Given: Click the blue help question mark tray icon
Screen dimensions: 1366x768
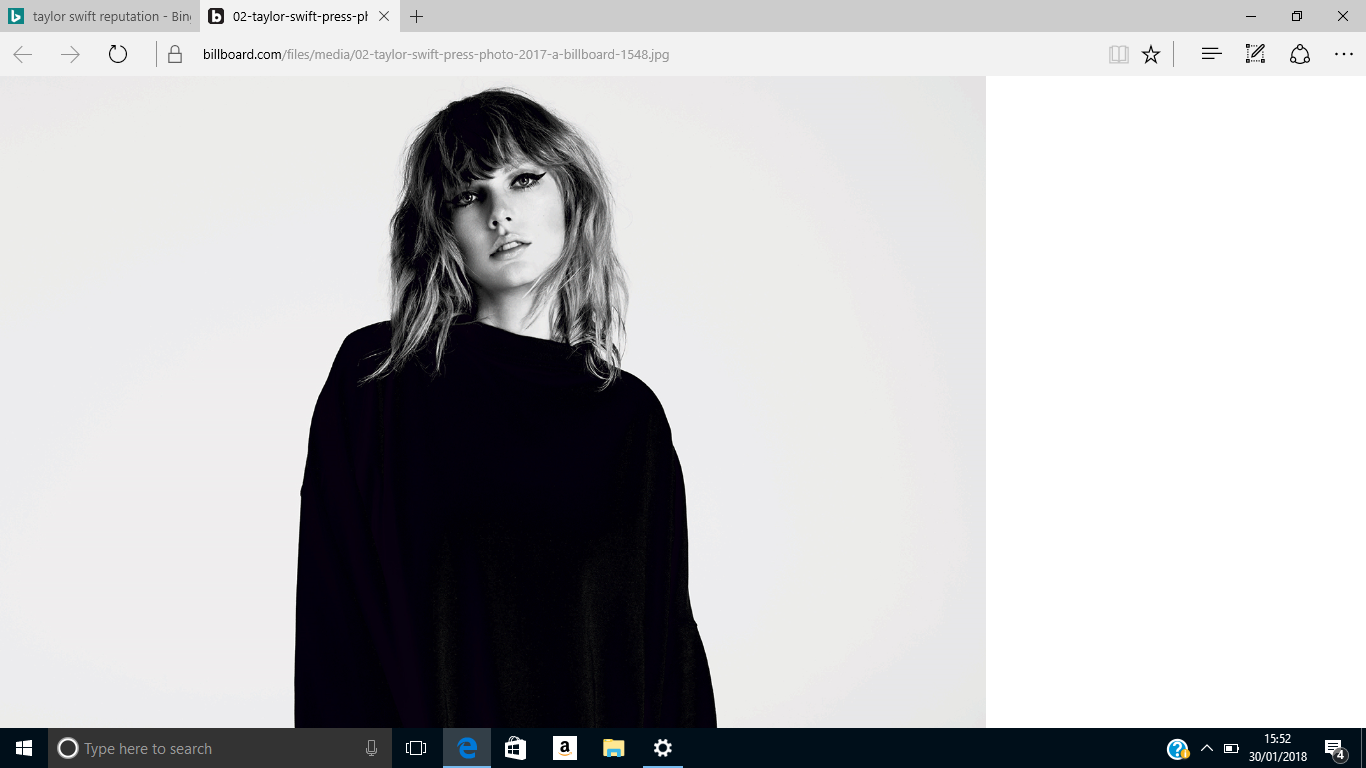Looking at the screenshot, I should click(1178, 749).
